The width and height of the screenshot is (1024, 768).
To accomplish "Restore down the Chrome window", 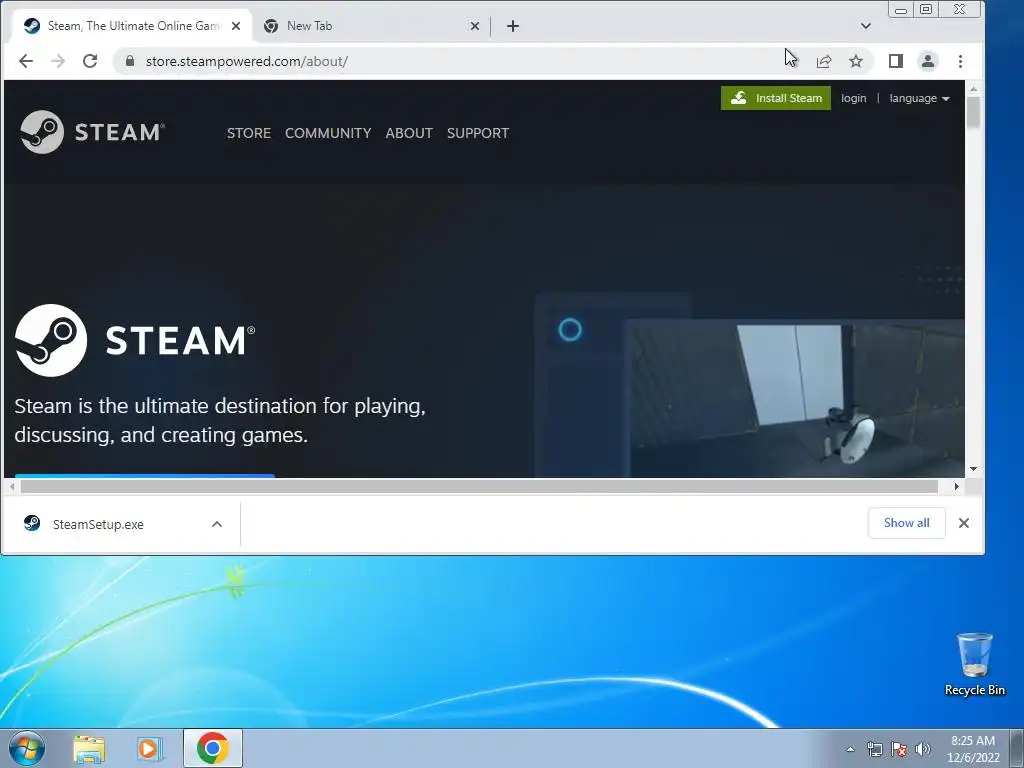I will click(926, 9).
